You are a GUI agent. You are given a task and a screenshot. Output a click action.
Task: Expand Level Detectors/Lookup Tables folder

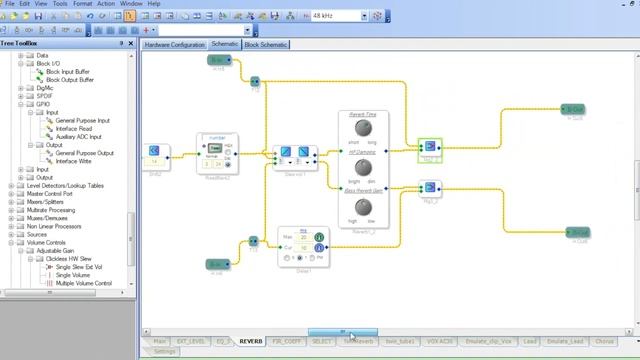tap(11, 186)
